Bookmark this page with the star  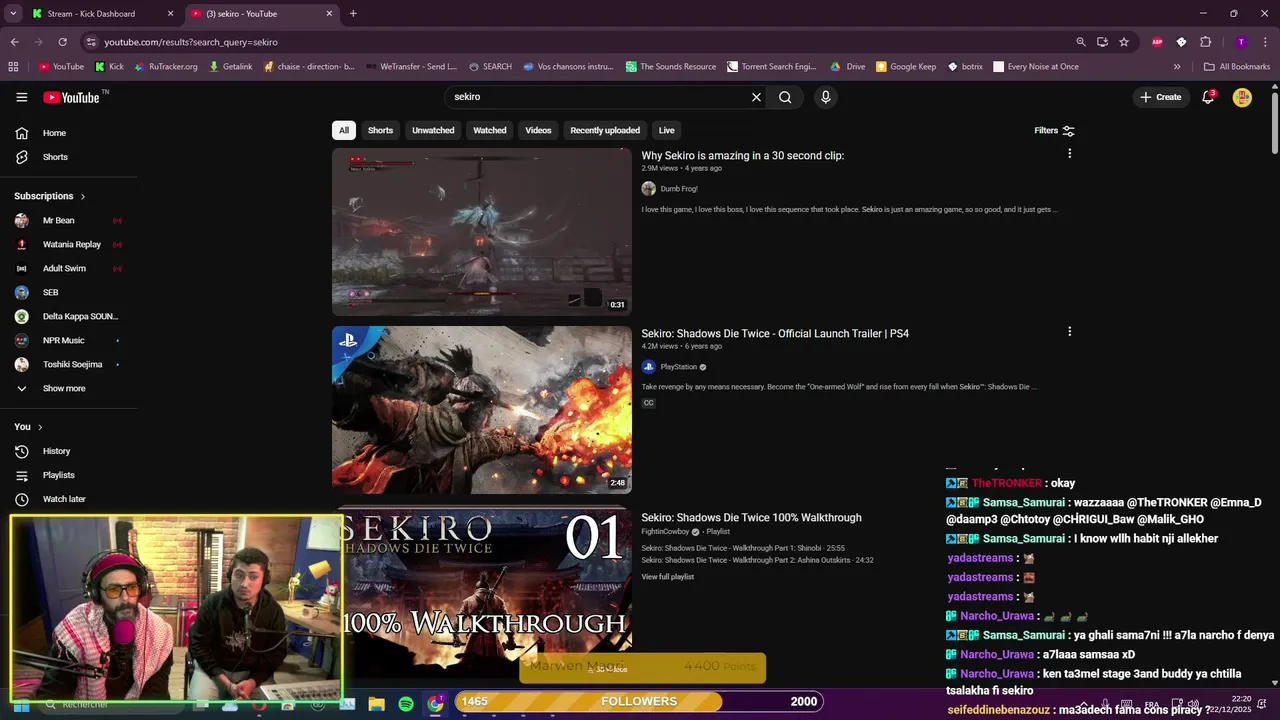tap(1124, 42)
